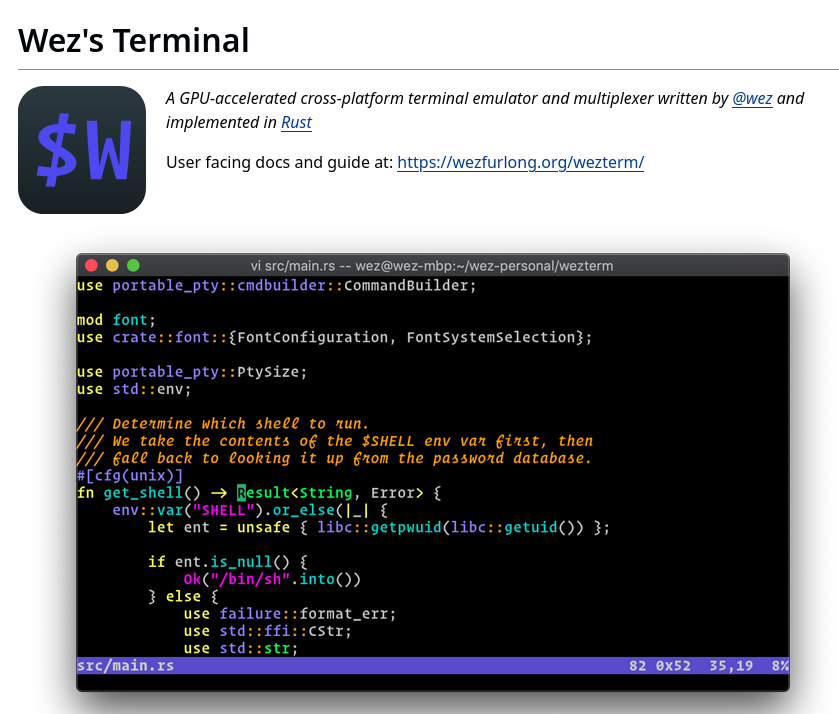Viewport: 839px width, 714px height.
Task: Click the green zoom dot in screenshot
Action: pos(133,265)
